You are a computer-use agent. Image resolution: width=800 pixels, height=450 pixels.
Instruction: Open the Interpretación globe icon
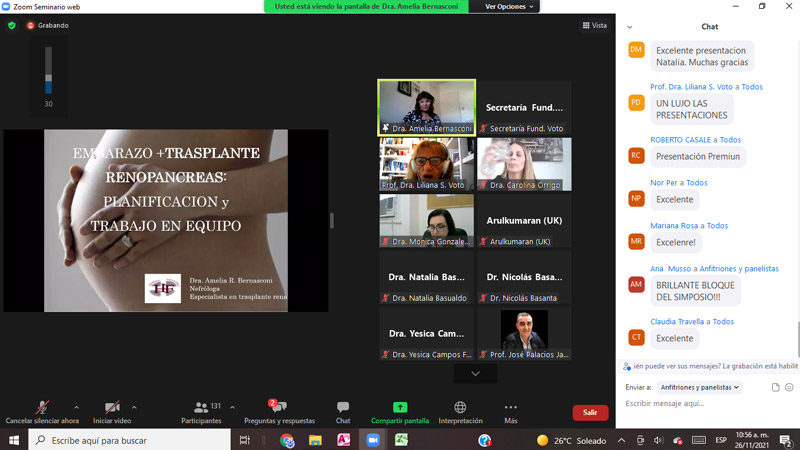pos(460,411)
